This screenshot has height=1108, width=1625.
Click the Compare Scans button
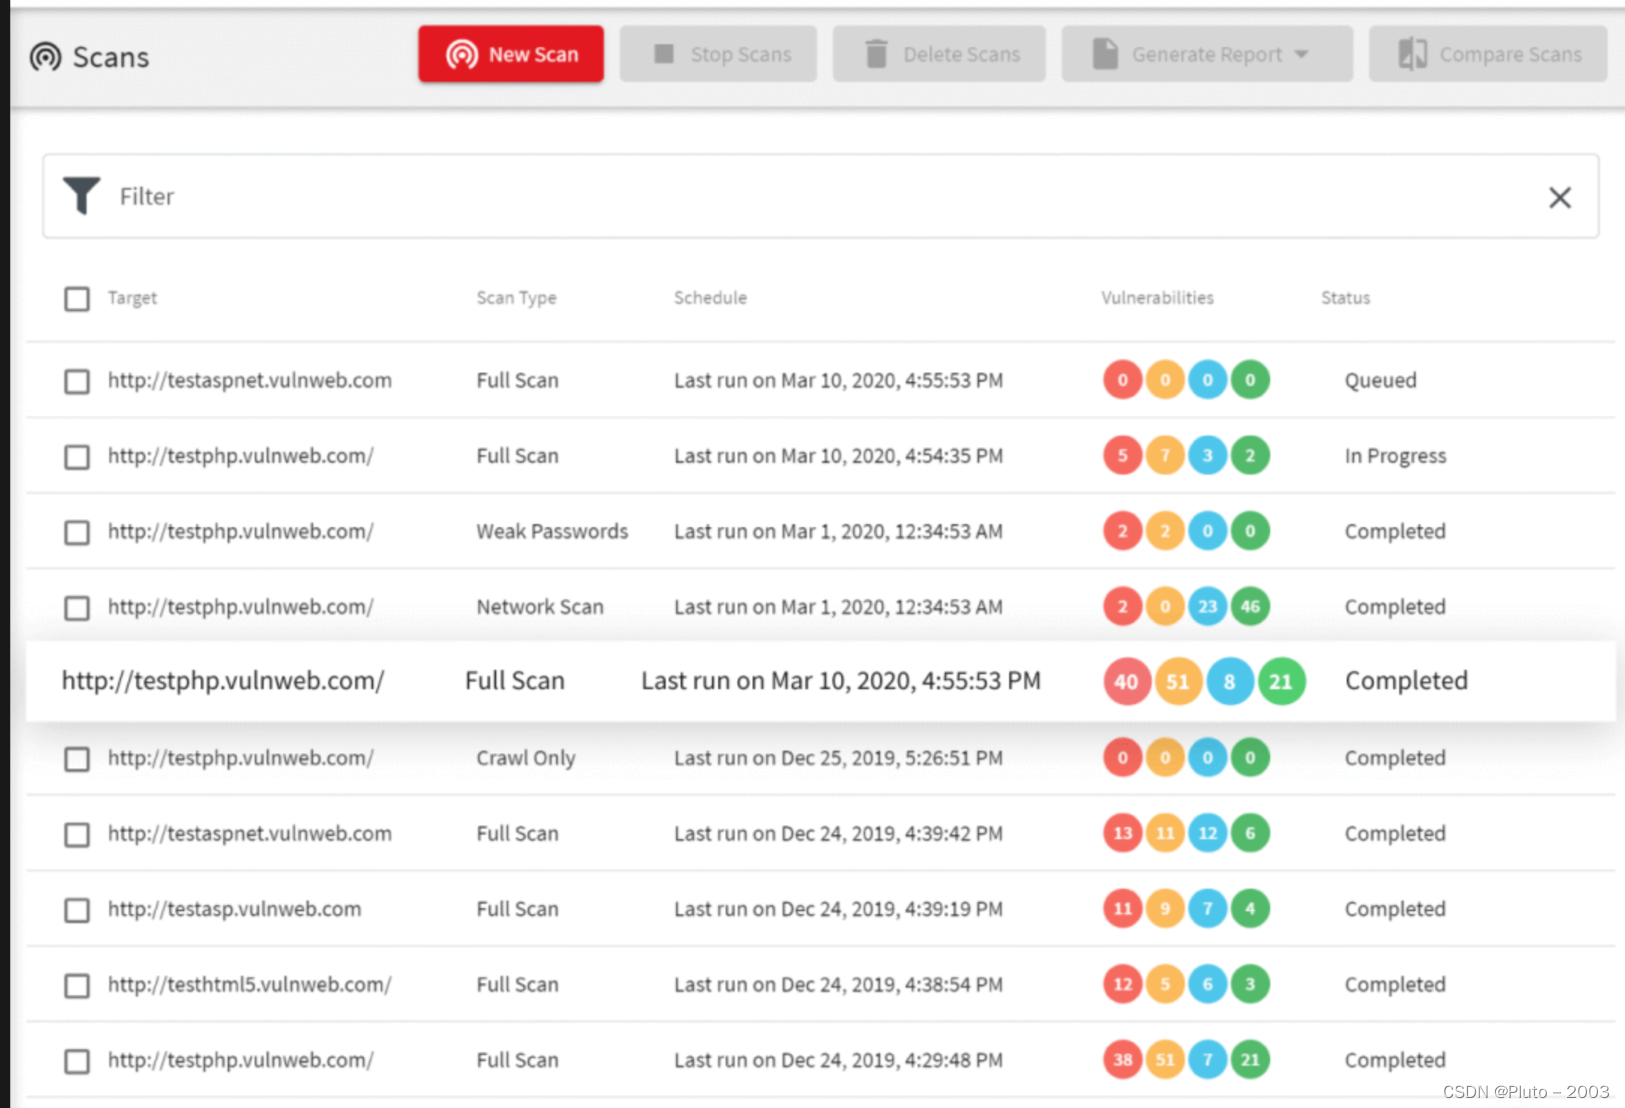tap(1488, 54)
